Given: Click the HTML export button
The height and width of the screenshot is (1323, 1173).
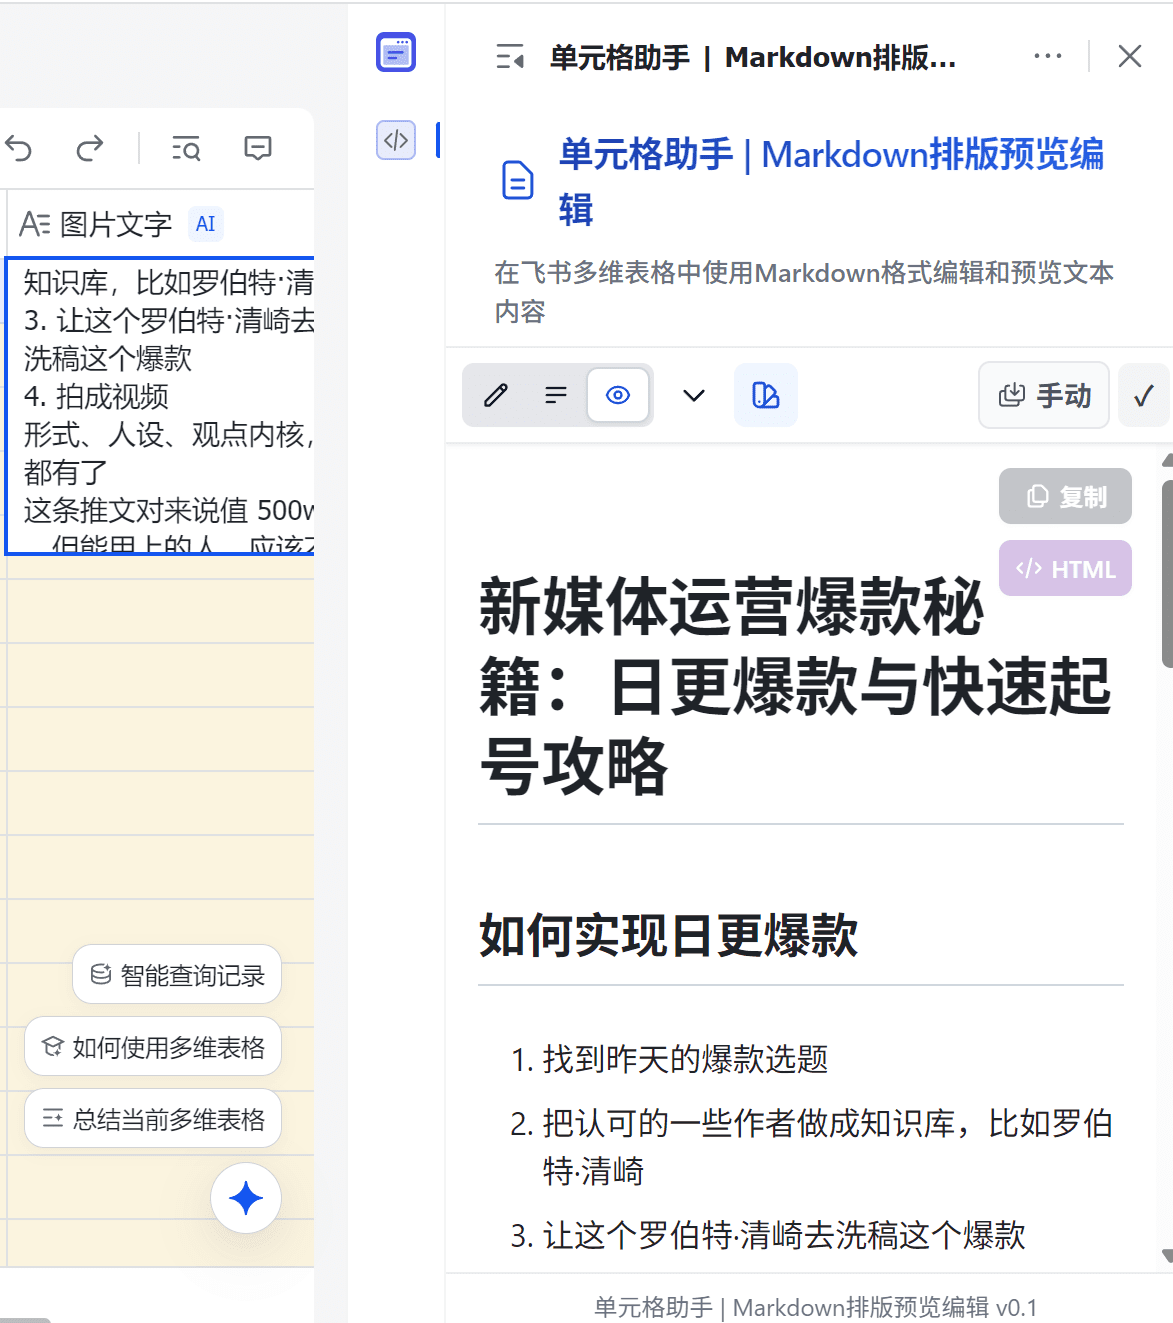Looking at the screenshot, I should tap(1065, 569).
